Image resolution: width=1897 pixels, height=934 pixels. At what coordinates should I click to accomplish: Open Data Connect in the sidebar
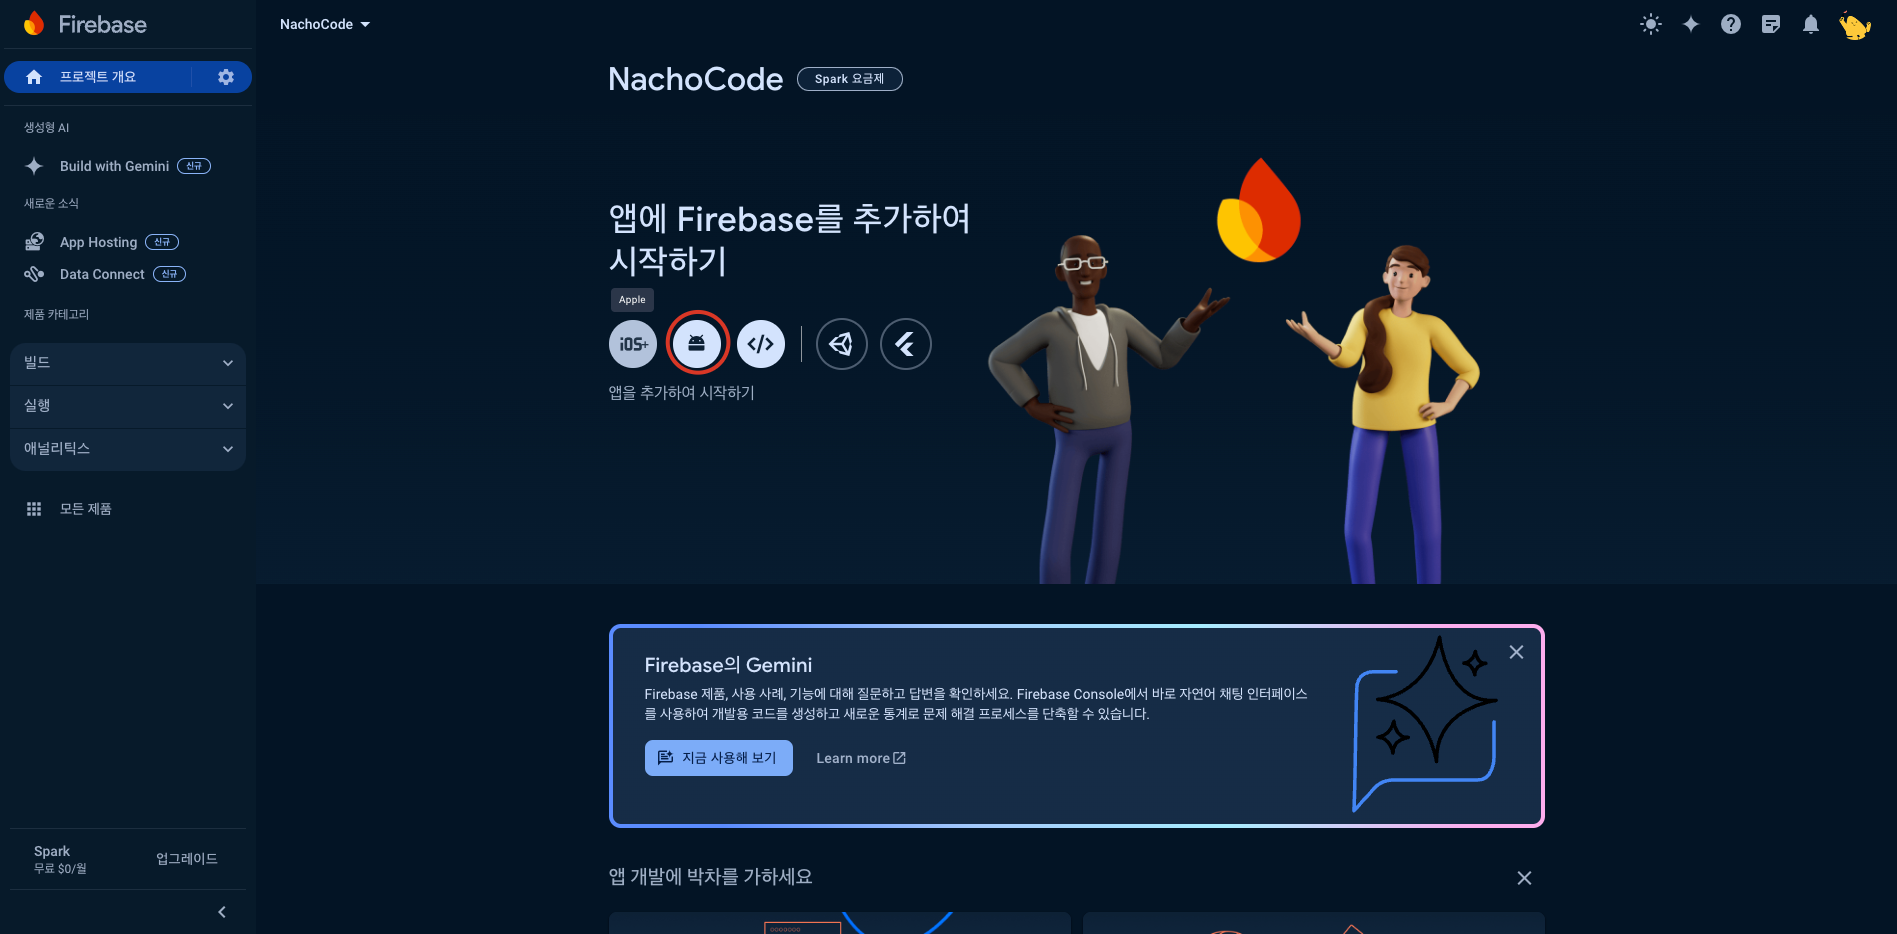click(102, 274)
